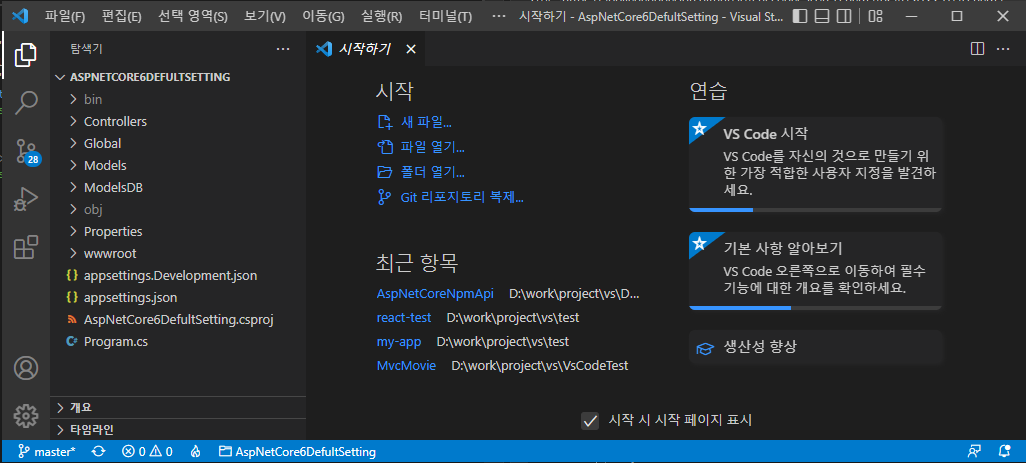This screenshot has width=1026, height=463.
Task: Open Source Control view with 28 badge
Action: (x=27, y=151)
